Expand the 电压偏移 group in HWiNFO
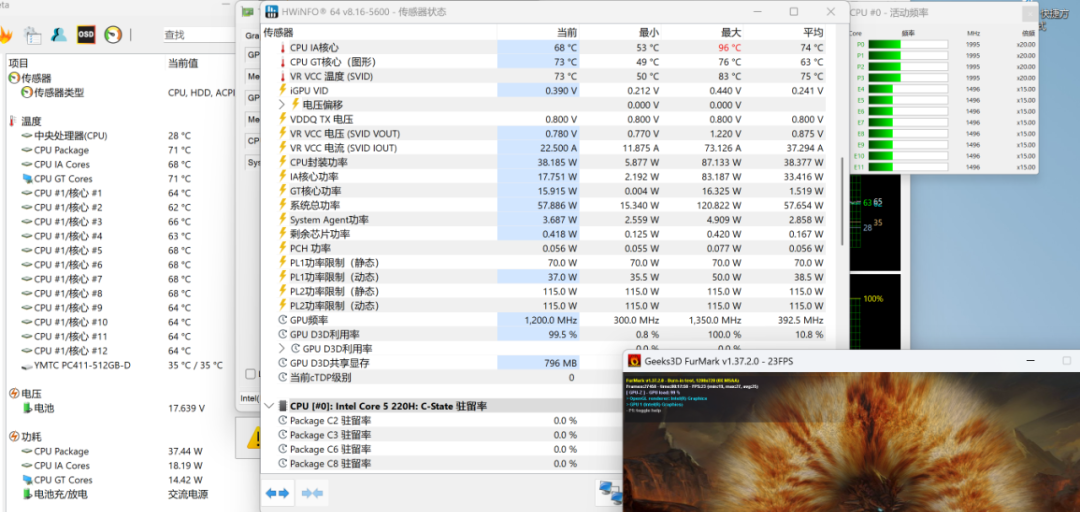 pos(282,105)
